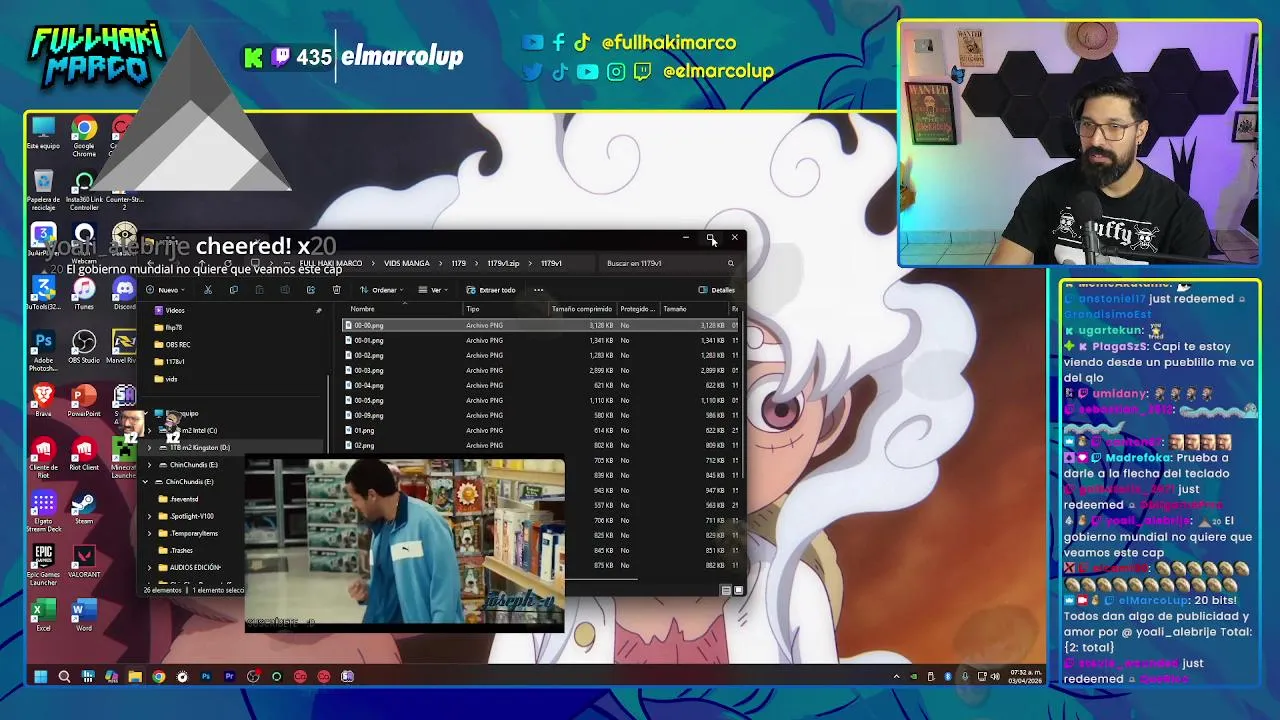Expand 1TB m2 Kingston (D:) tree node
This screenshot has height=720, width=1280.
(150, 448)
